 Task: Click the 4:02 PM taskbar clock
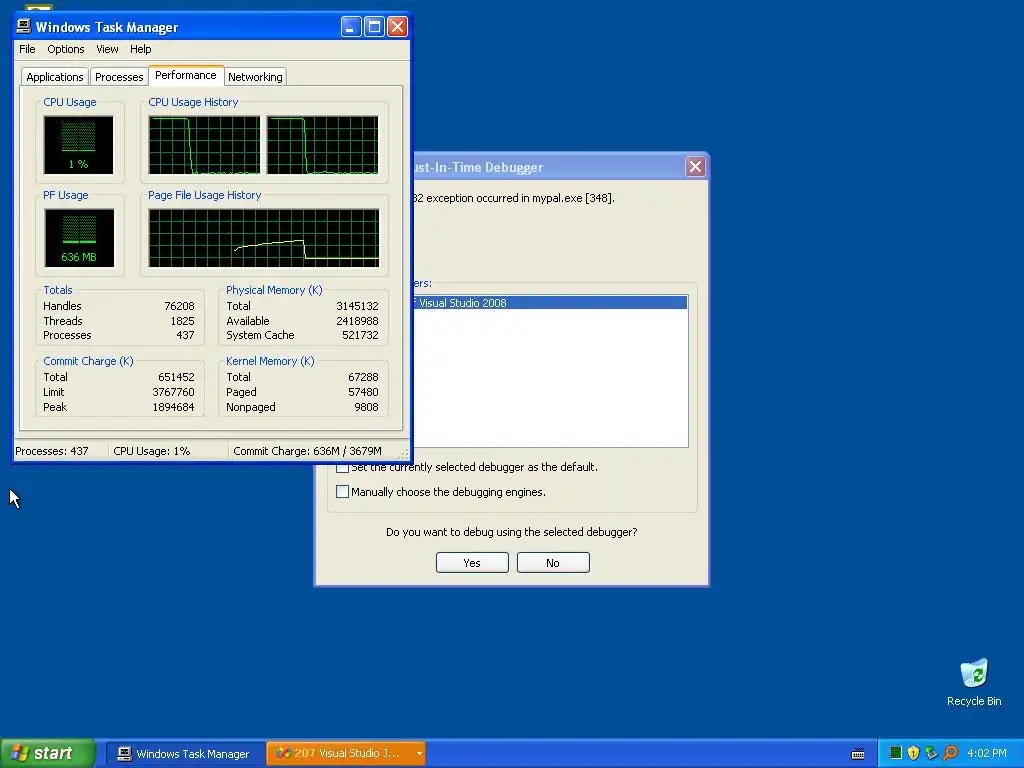pyautogui.click(x=987, y=753)
